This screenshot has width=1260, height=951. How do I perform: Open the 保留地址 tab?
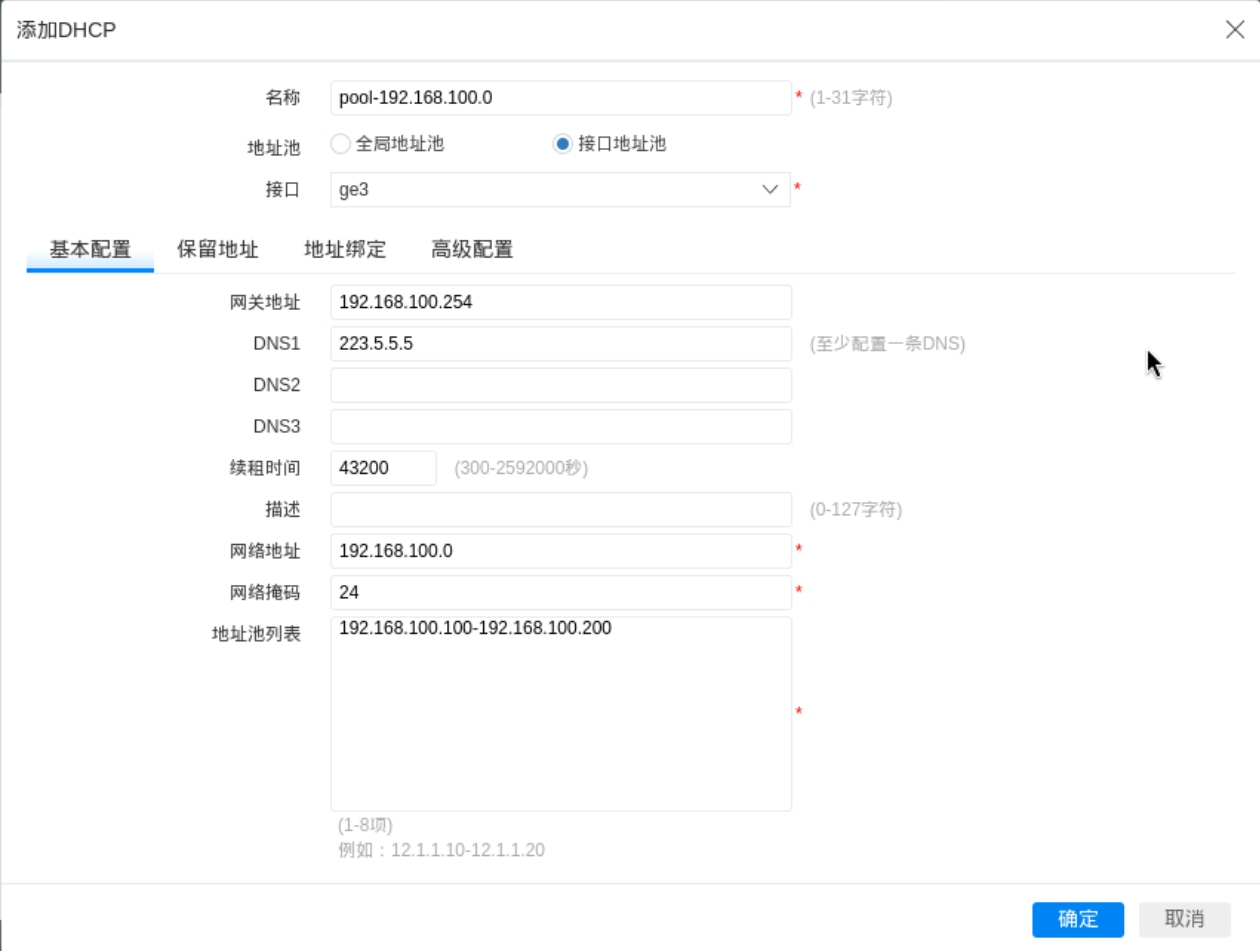click(x=218, y=250)
